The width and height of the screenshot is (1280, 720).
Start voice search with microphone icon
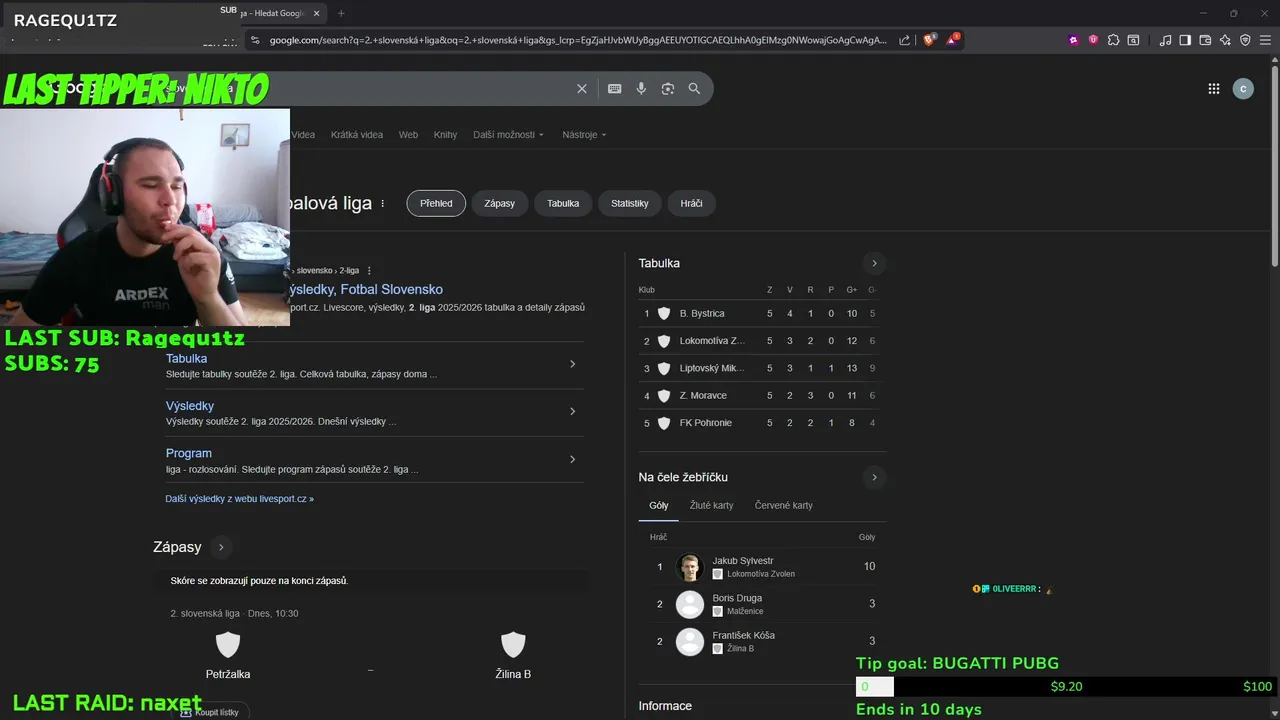coord(641,88)
